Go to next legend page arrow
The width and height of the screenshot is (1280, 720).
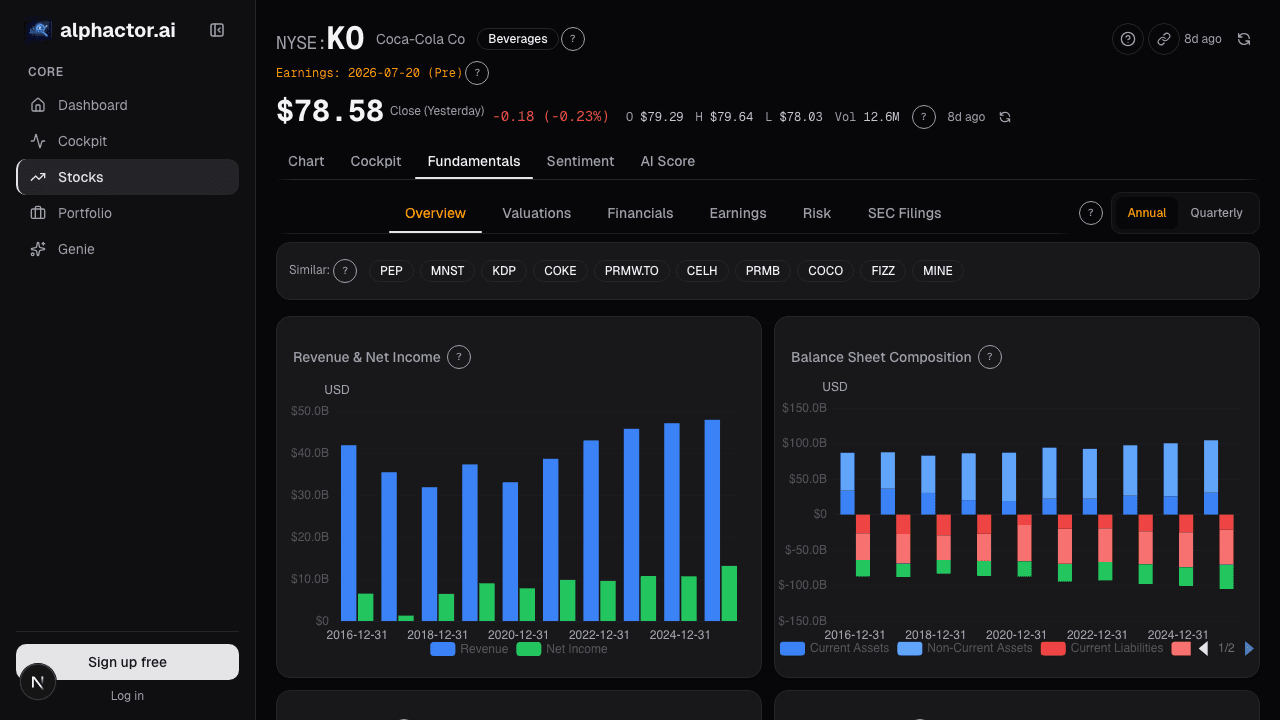pos(1249,649)
